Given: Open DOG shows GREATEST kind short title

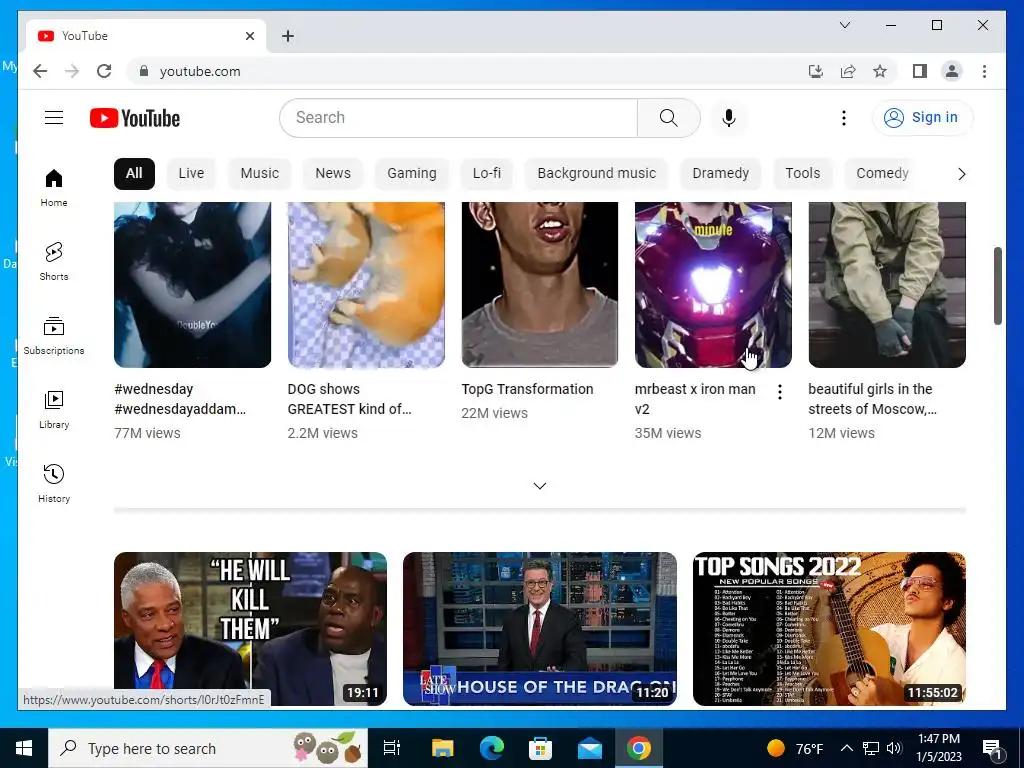Looking at the screenshot, I should (349, 399).
